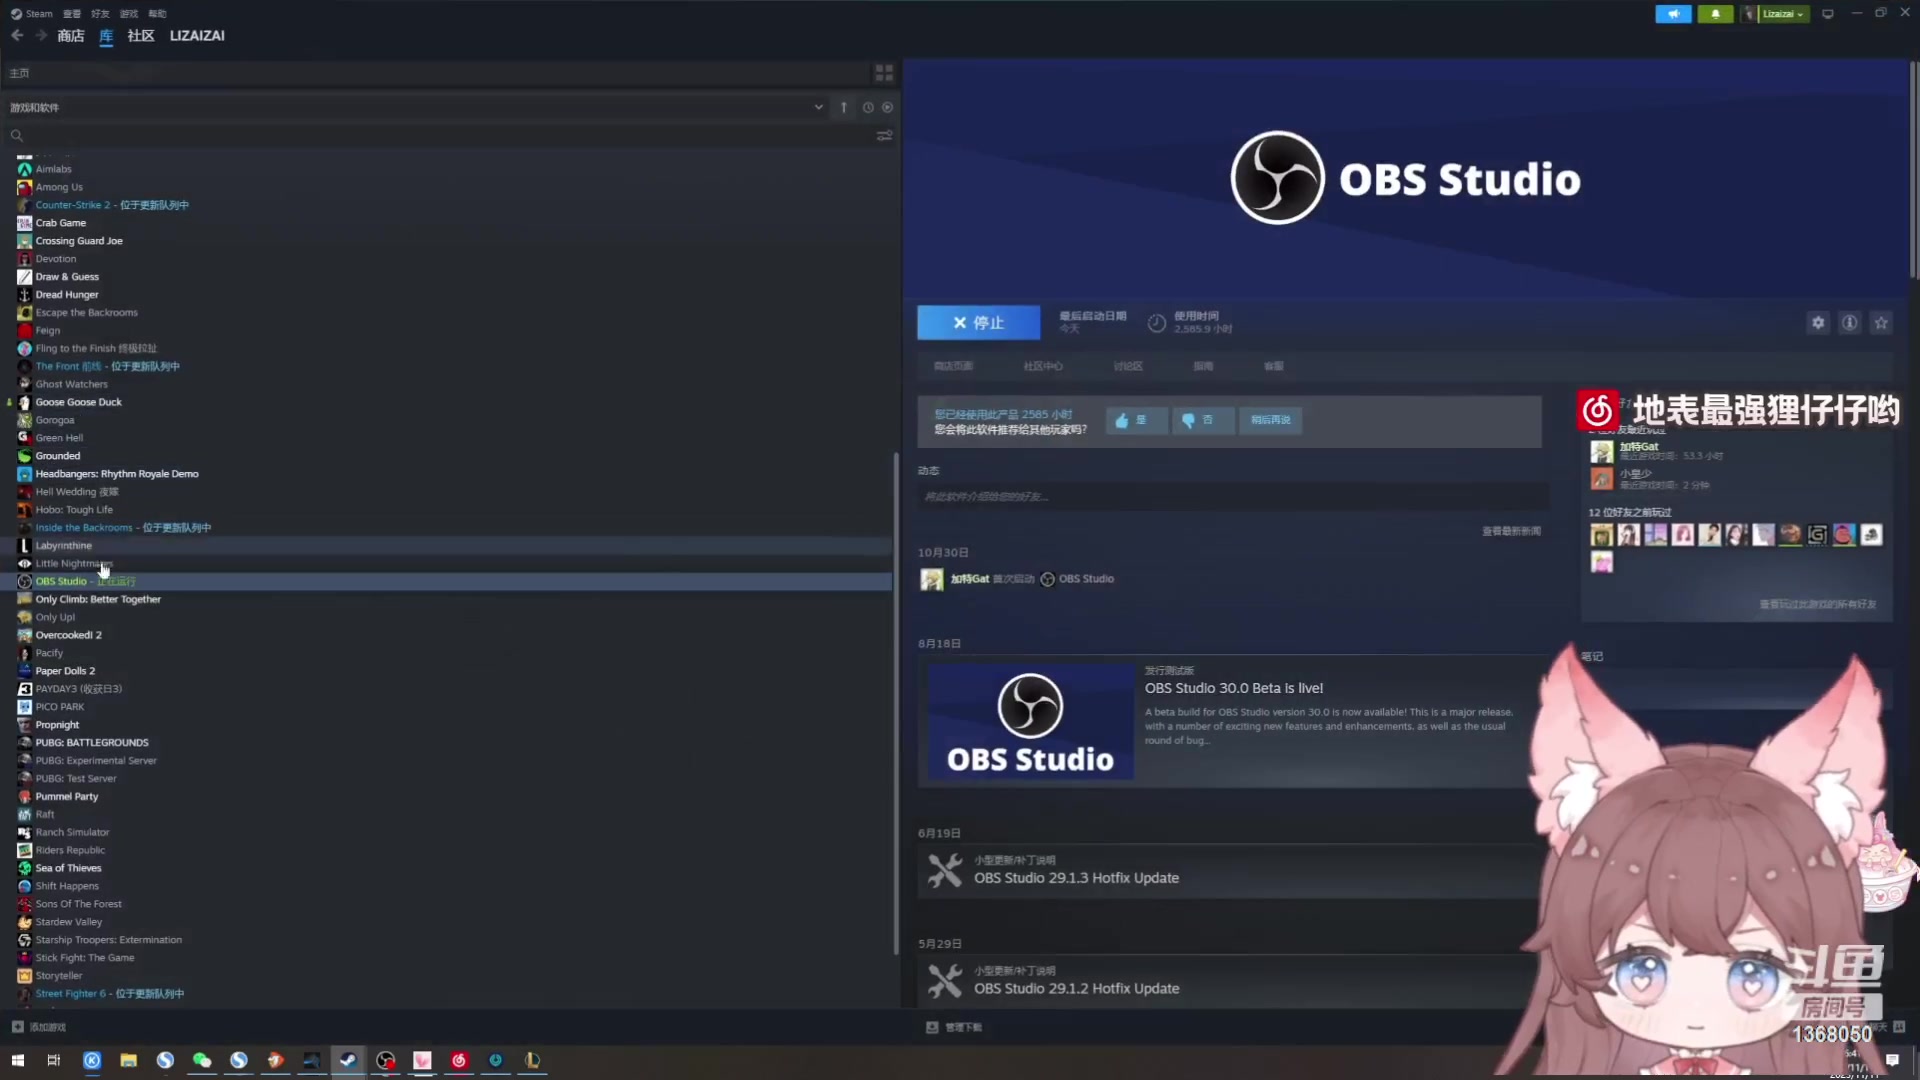Click the forward navigation arrow
Viewport: 1920px width, 1080px height.
(x=41, y=36)
